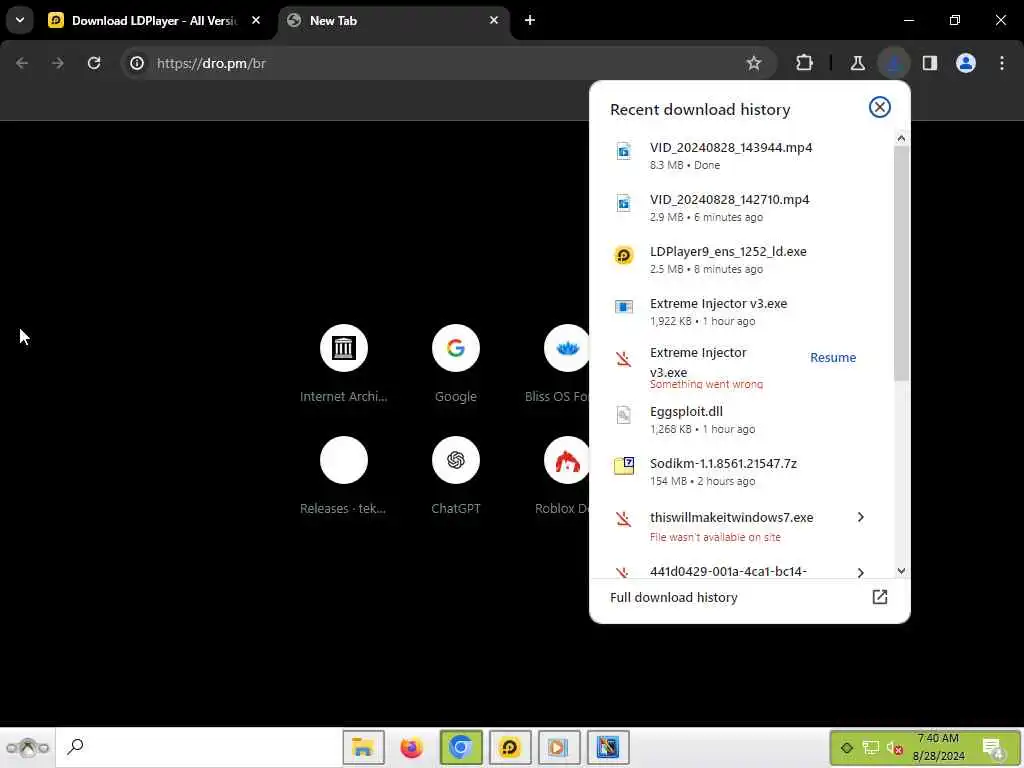Toggle the side panel icon
This screenshot has width=1024, height=768.
click(929, 63)
